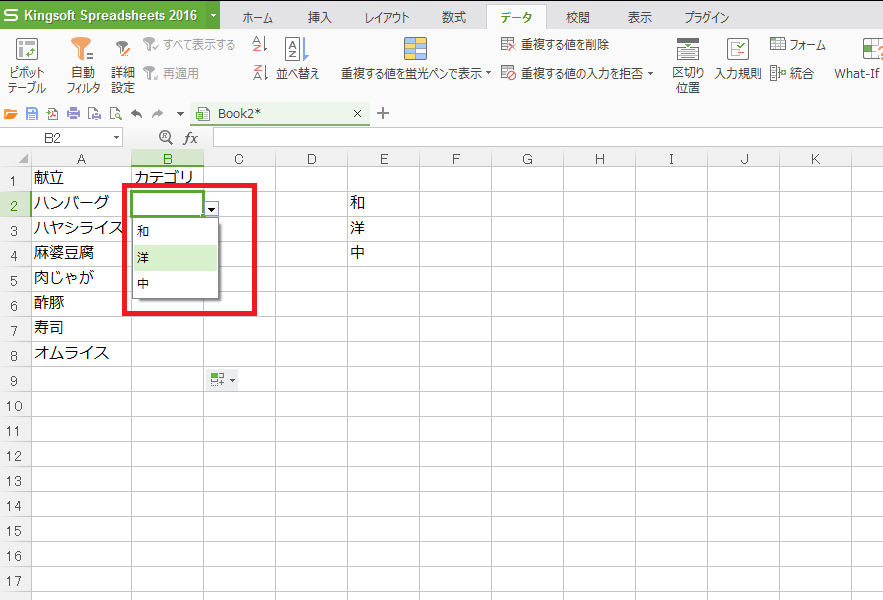Select row 2 header
883x600 pixels.
(15, 205)
